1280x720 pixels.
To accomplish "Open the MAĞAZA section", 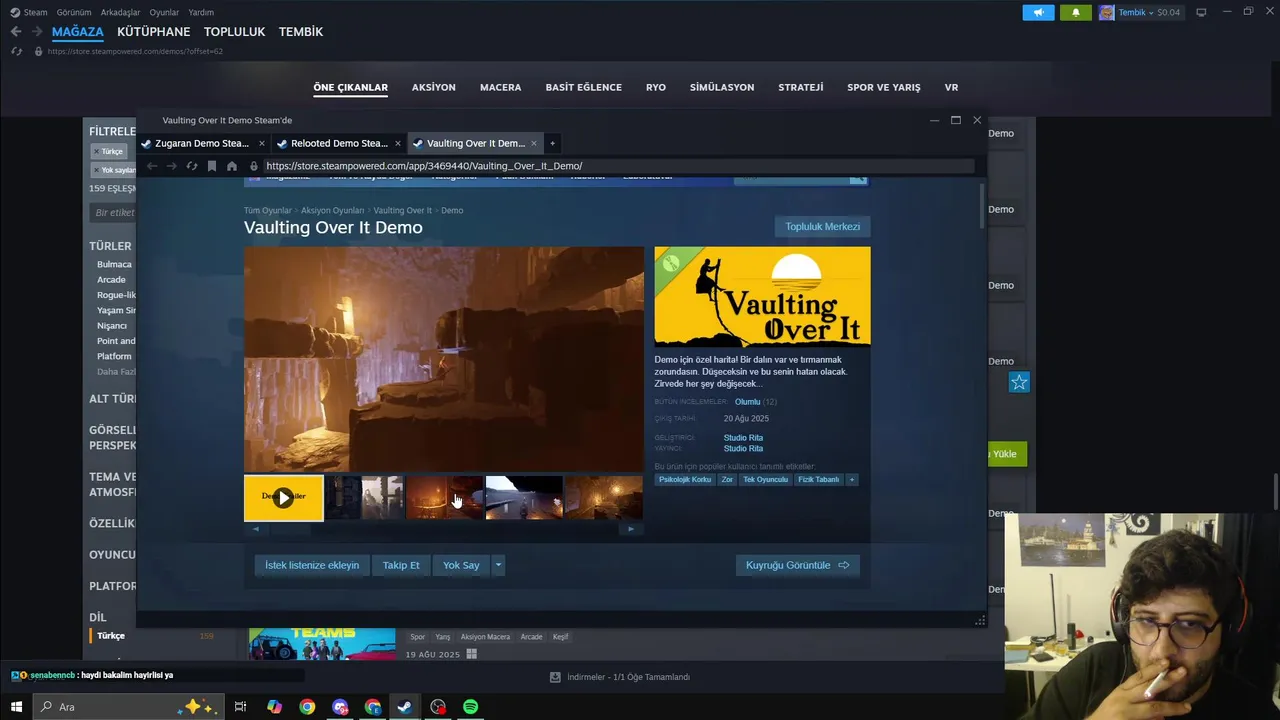I will [x=77, y=32].
